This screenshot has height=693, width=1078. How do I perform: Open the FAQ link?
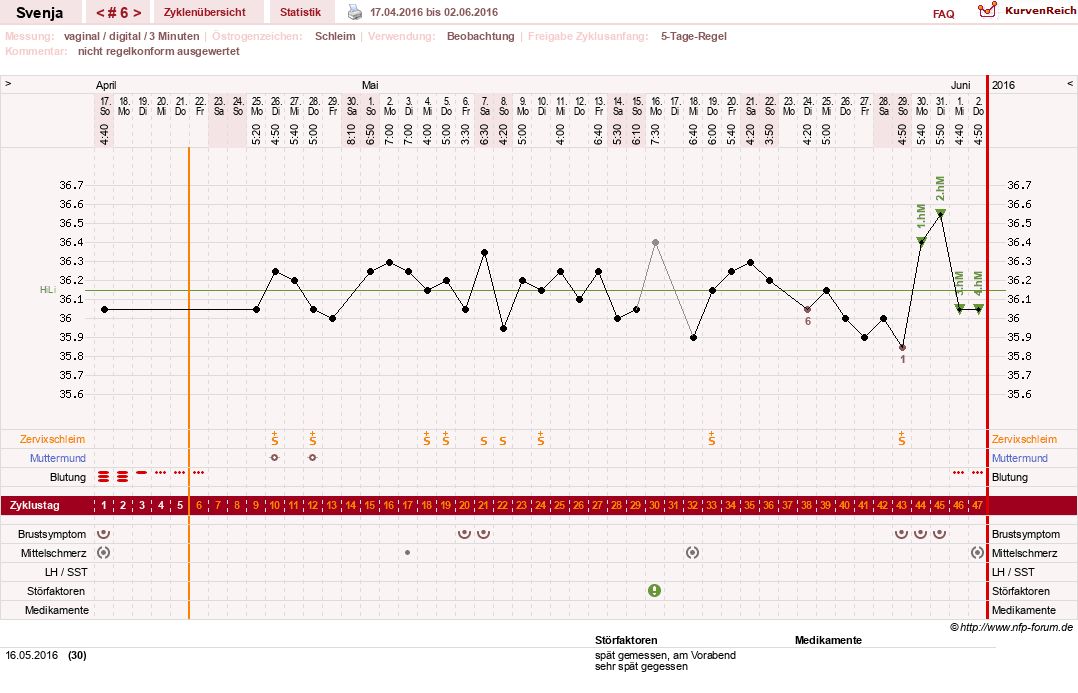[x=943, y=14]
